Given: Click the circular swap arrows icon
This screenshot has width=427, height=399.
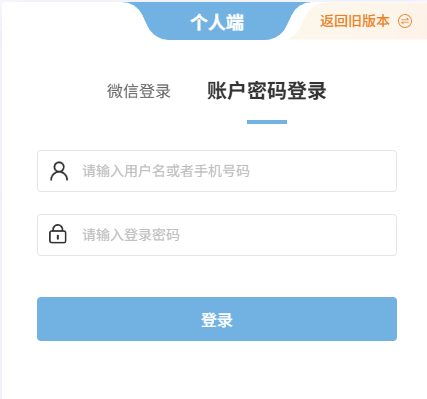Looking at the screenshot, I should coord(405,21).
